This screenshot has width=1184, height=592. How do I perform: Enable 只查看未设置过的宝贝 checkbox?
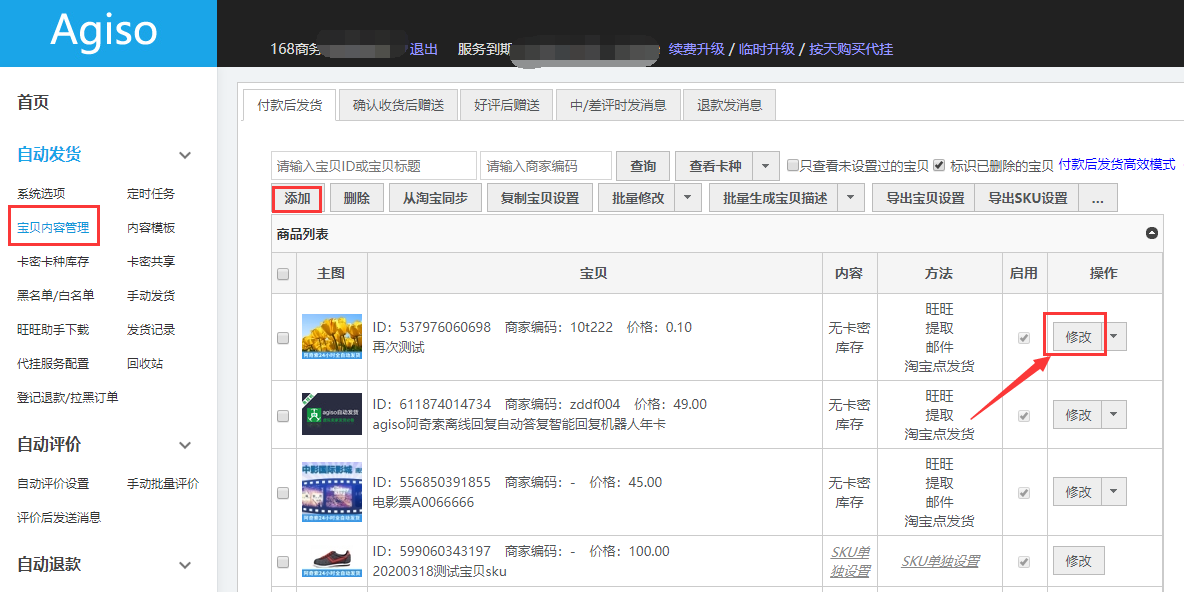[792, 165]
